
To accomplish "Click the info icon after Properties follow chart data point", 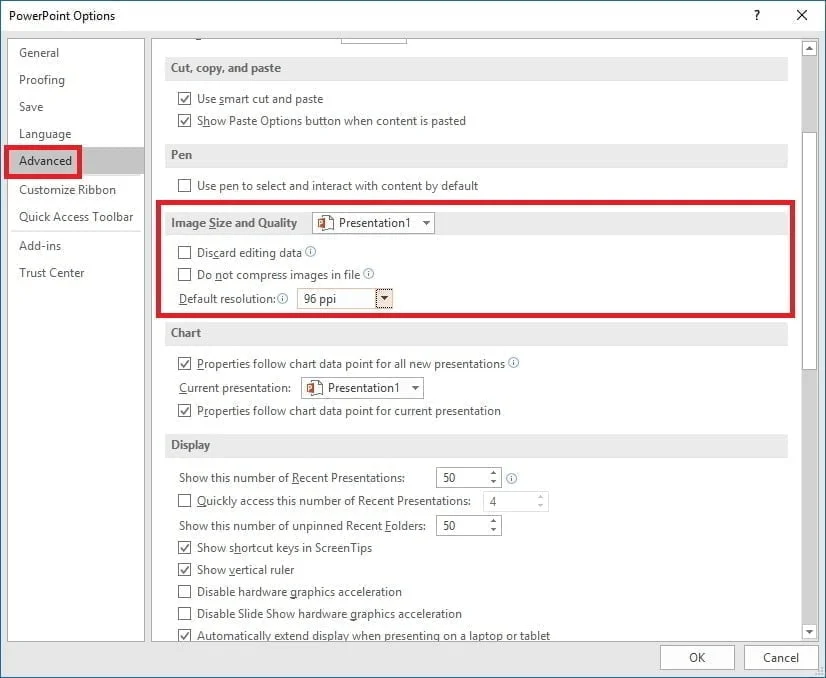I will point(515,363).
